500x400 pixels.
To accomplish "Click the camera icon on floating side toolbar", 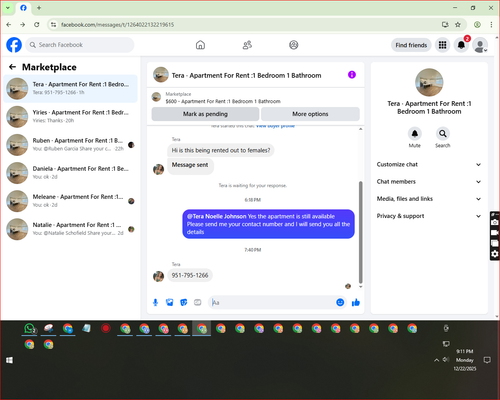I will click(495, 222).
